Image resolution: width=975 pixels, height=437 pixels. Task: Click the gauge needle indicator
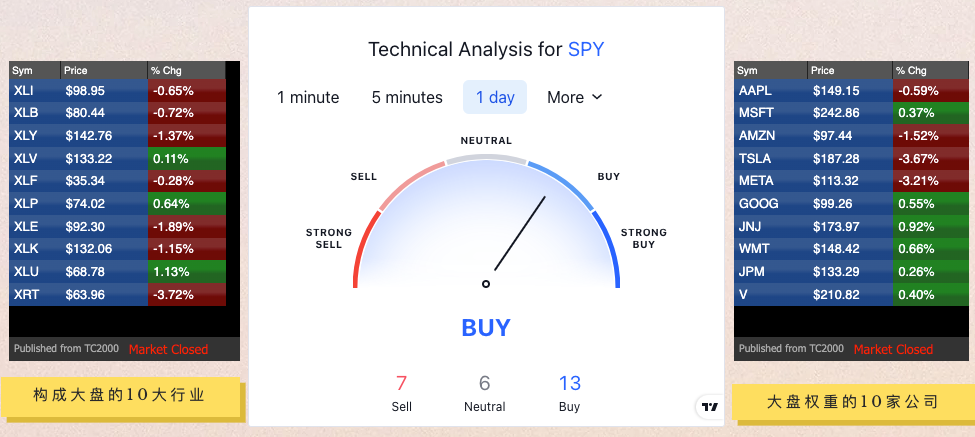click(520, 234)
